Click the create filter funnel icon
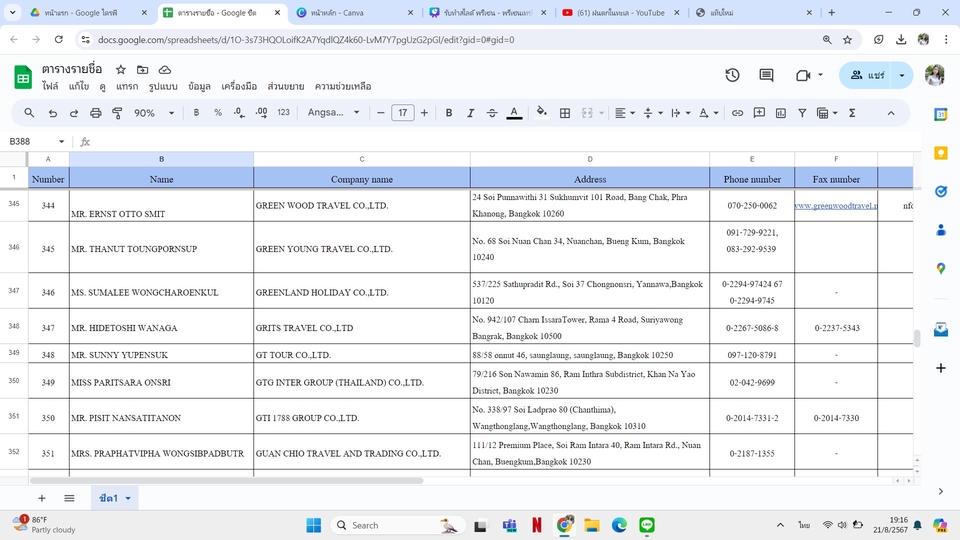960x540 pixels. click(802, 113)
